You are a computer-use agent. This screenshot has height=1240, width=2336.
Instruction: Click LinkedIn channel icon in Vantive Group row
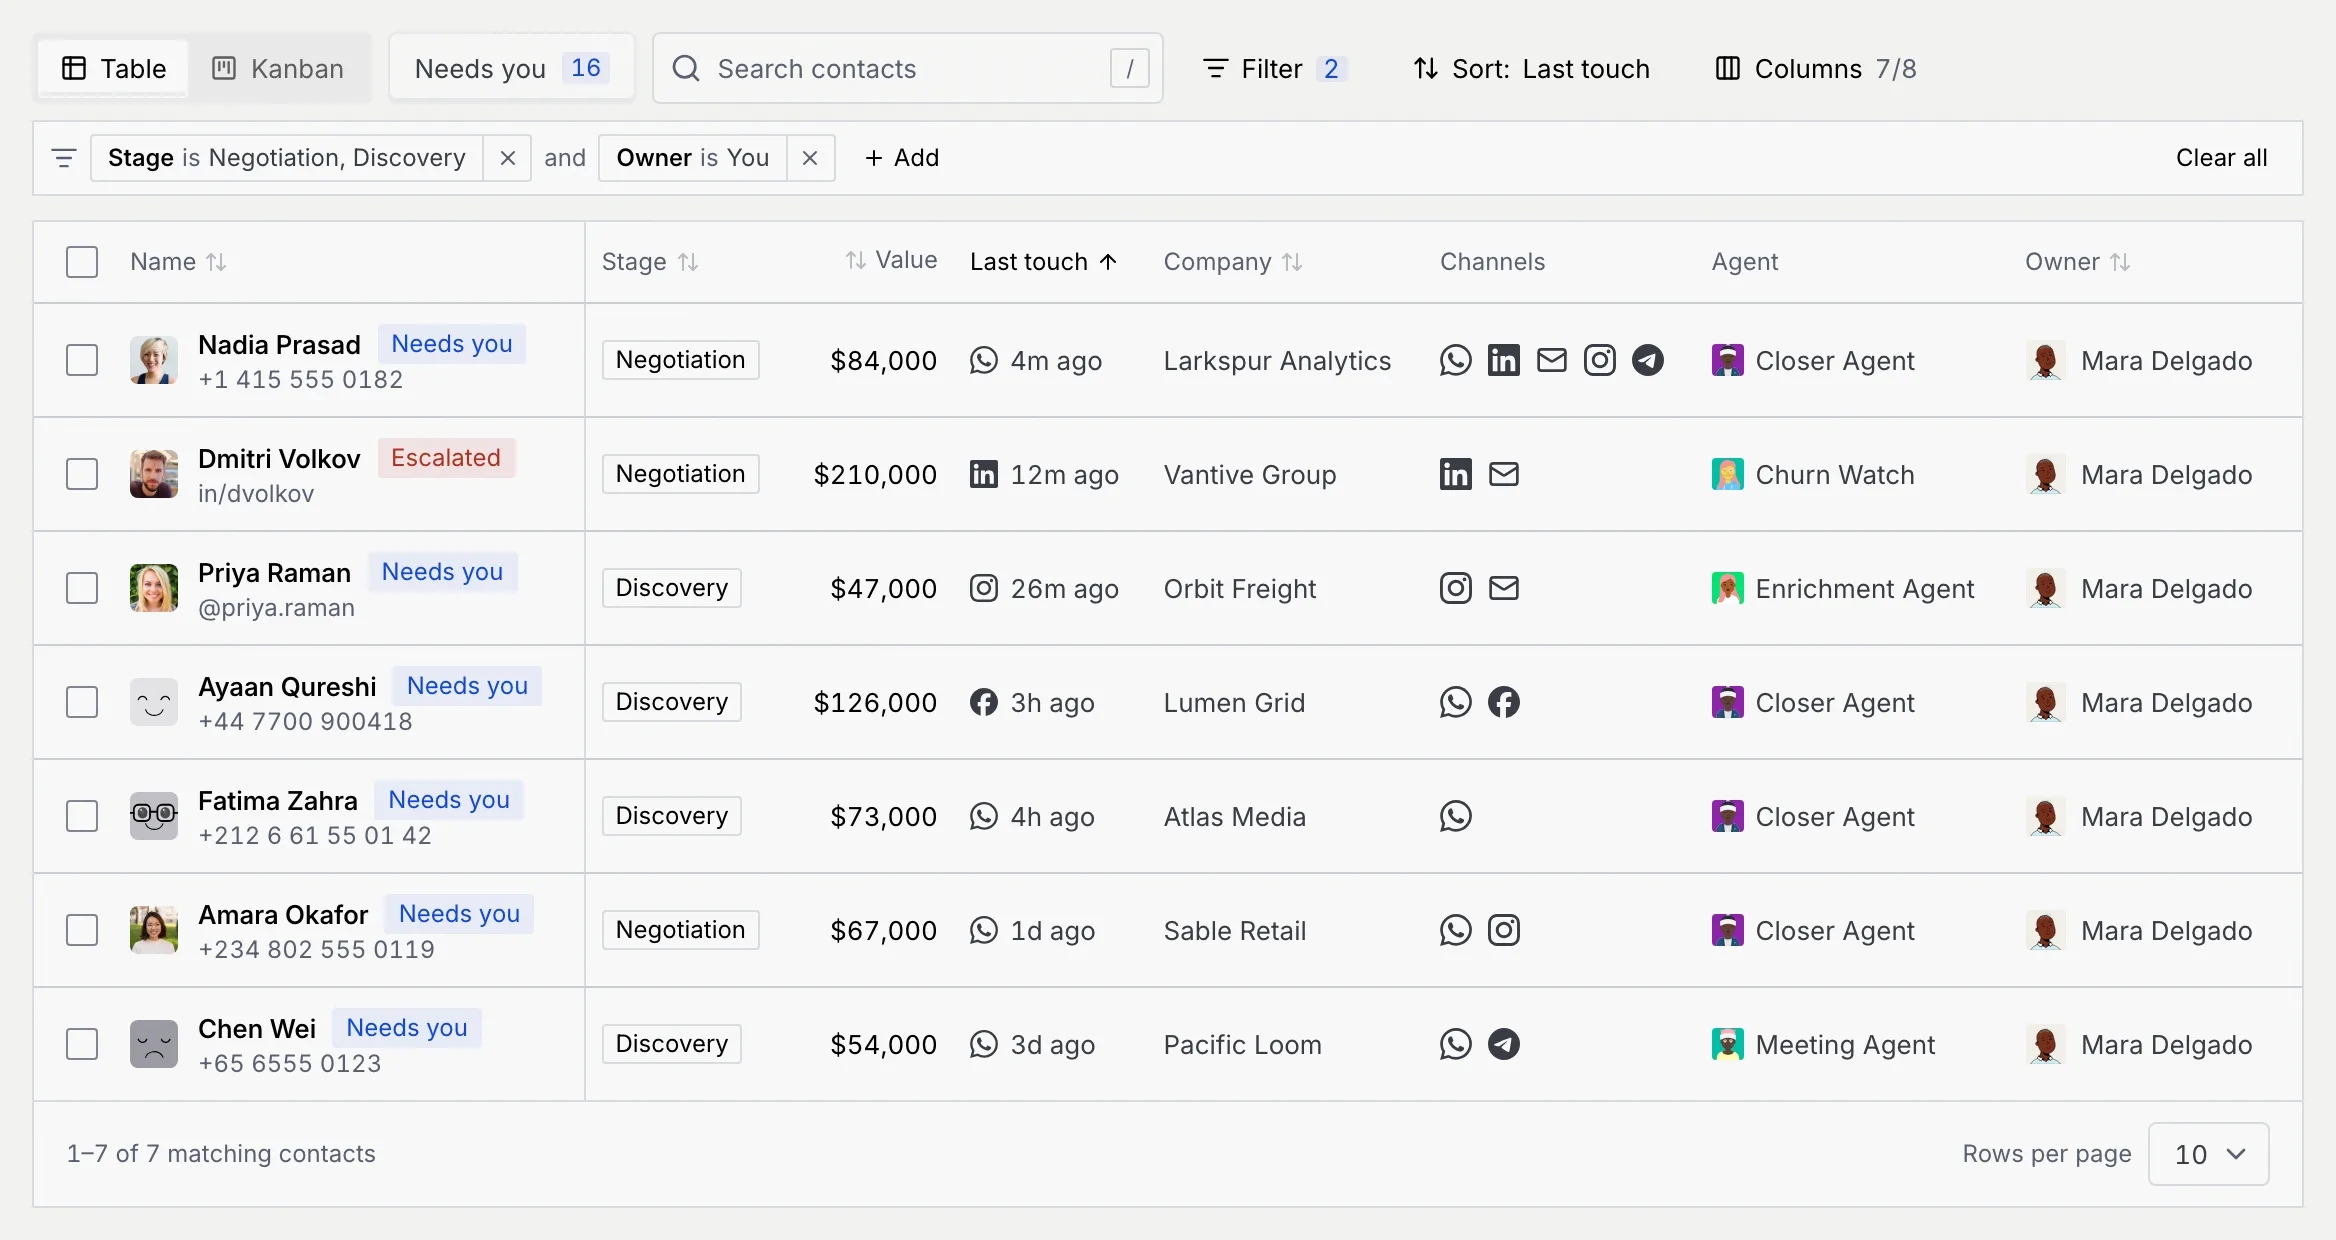[1455, 474]
